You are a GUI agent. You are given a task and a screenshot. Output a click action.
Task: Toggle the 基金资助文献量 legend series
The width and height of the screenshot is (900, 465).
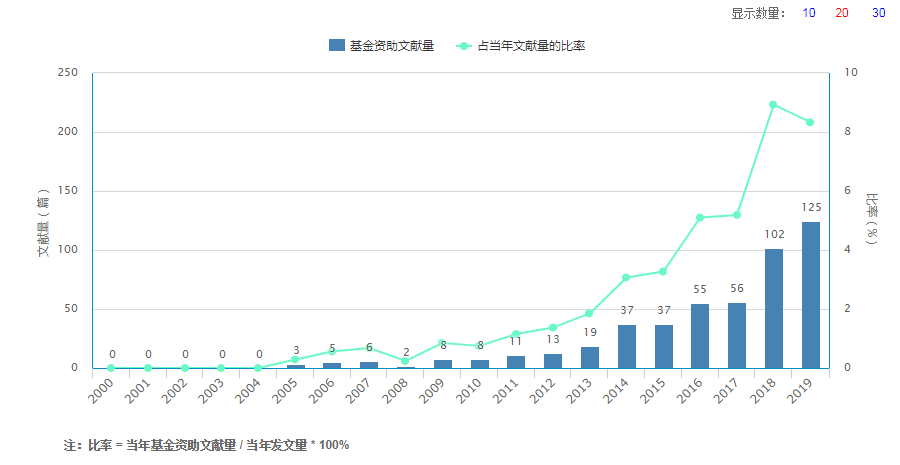coord(382,45)
